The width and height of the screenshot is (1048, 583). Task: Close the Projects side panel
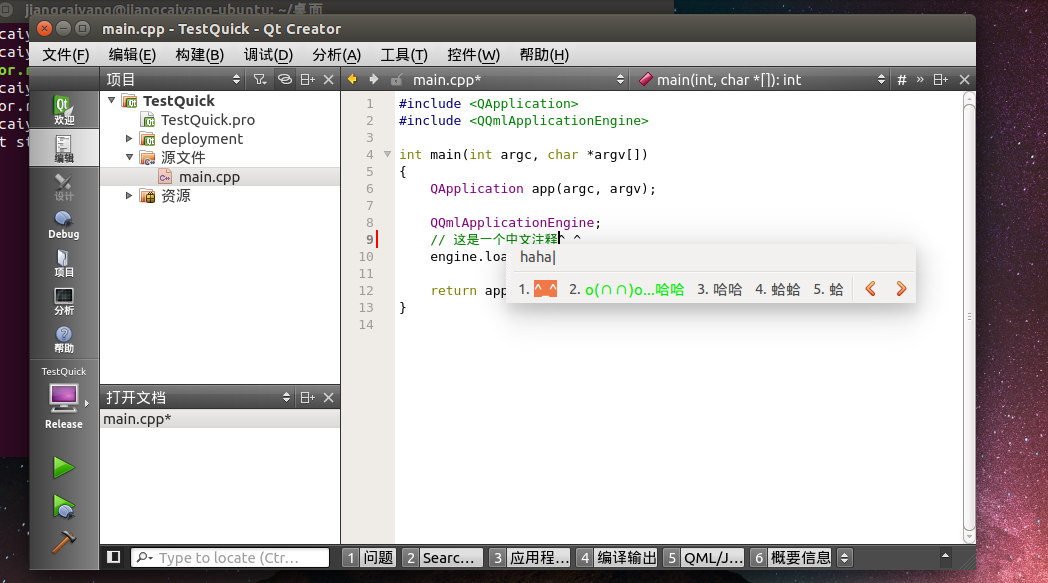click(x=328, y=80)
